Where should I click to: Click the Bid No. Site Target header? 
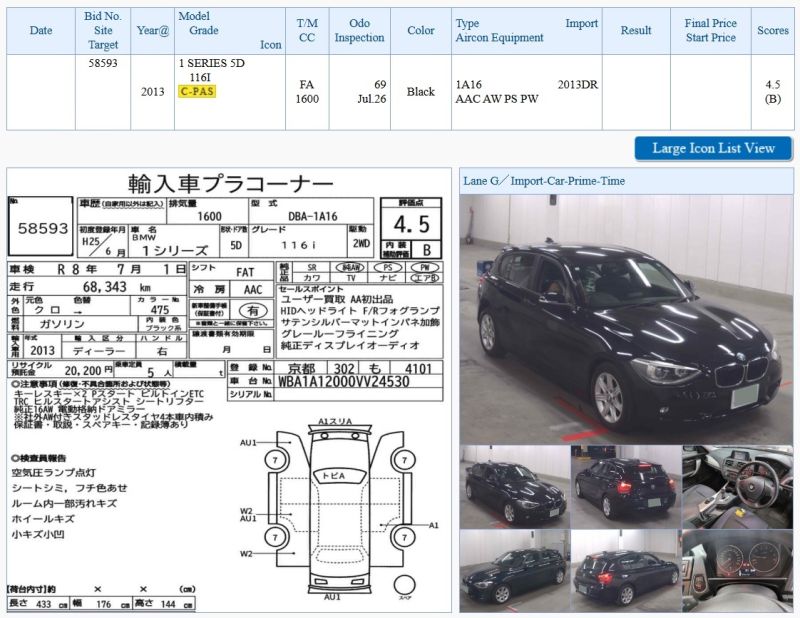pyautogui.click(x=103, y=30)
